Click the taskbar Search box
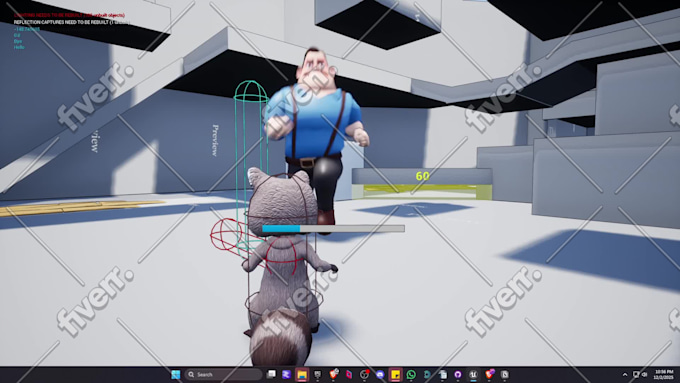The height and width of the screenshot is (383, 680). [x=224, y=374]
